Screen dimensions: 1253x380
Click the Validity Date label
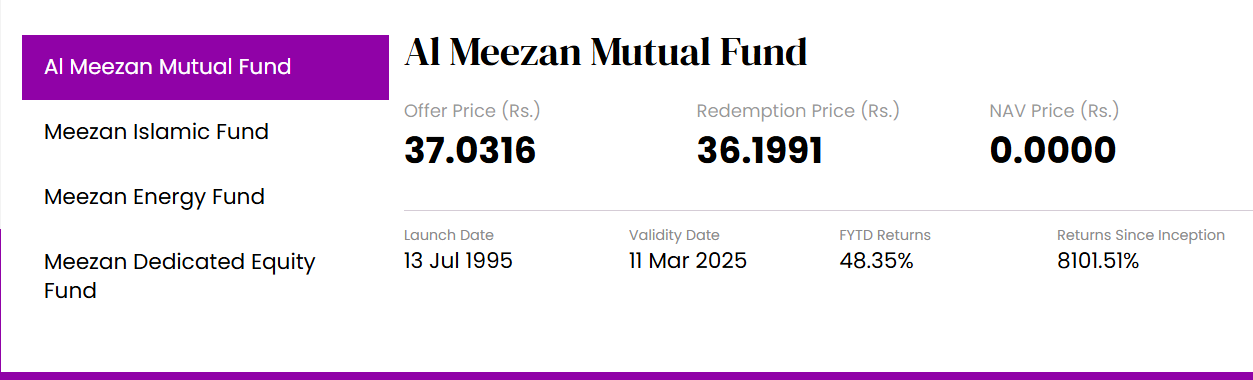(674, 235)
